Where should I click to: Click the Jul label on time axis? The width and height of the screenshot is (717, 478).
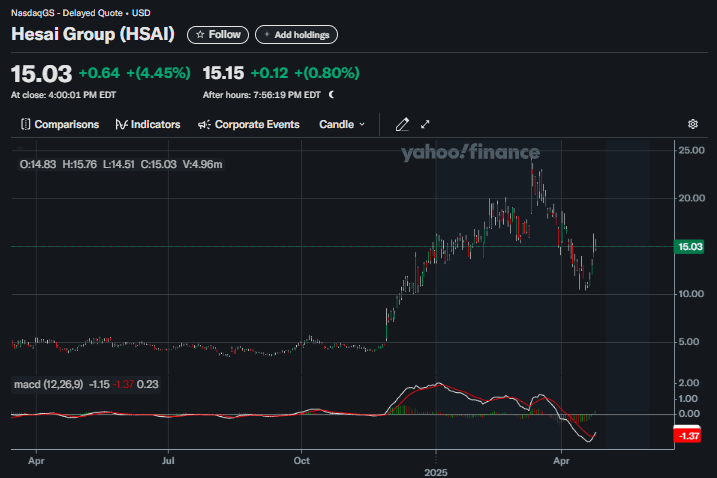(x=169, y=463)
